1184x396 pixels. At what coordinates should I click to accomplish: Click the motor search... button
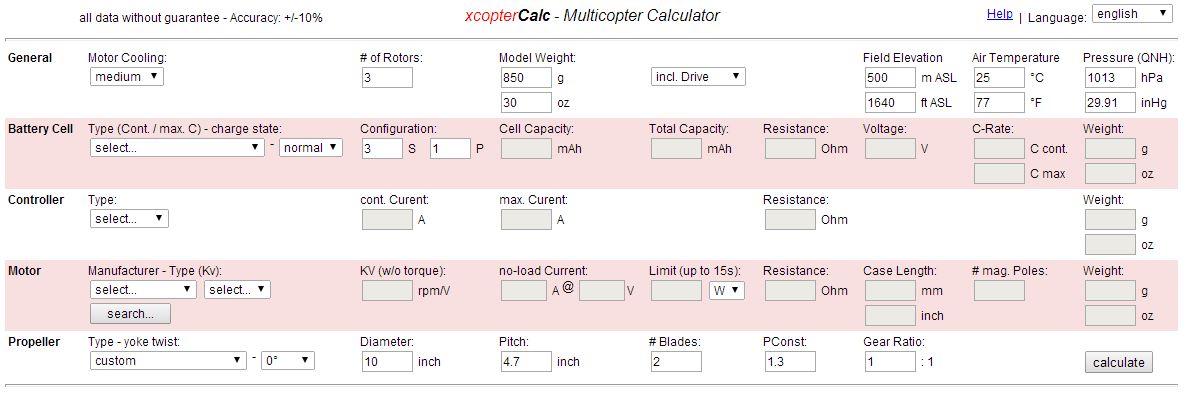(x=130, y=313)
